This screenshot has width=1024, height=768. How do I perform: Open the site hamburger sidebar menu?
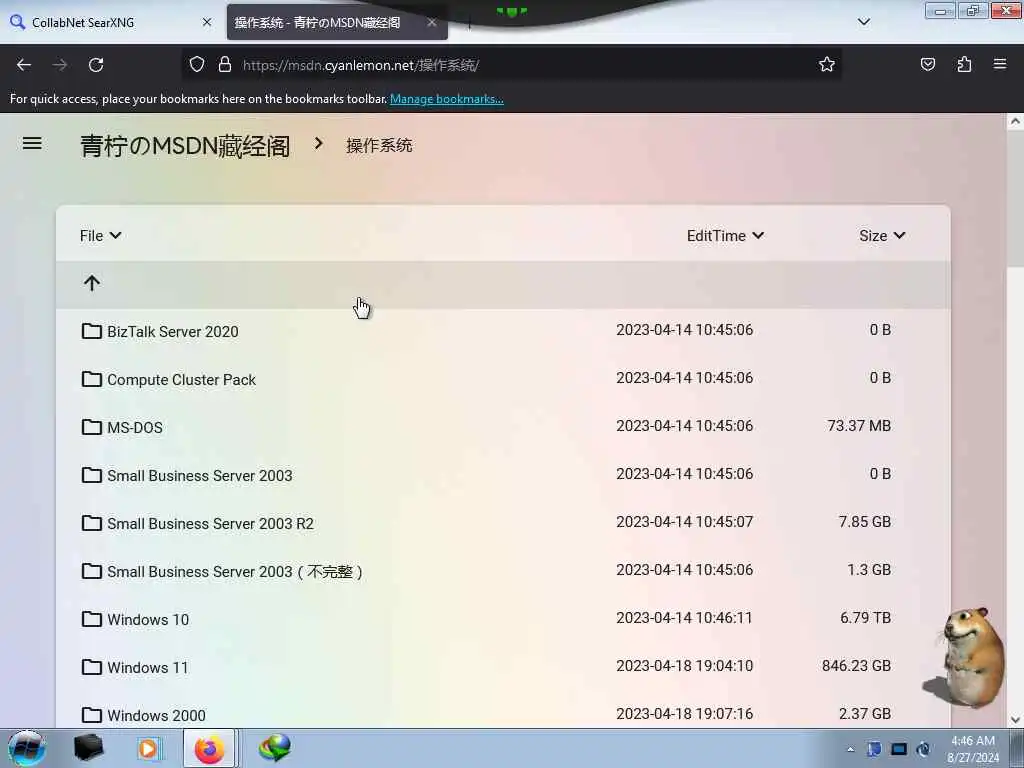click(32, 143)
